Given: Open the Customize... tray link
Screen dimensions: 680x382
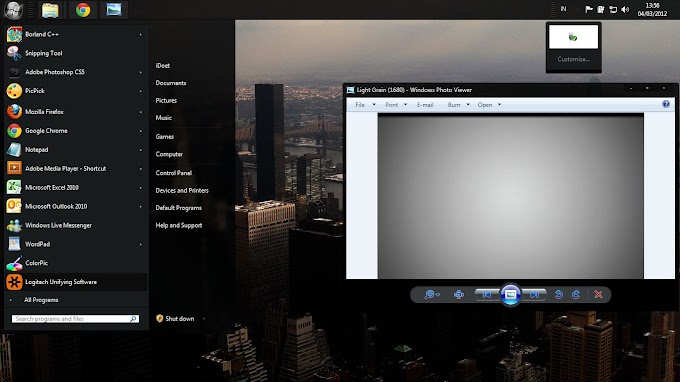Looking at the screenshot, I should tap(573, 59).
